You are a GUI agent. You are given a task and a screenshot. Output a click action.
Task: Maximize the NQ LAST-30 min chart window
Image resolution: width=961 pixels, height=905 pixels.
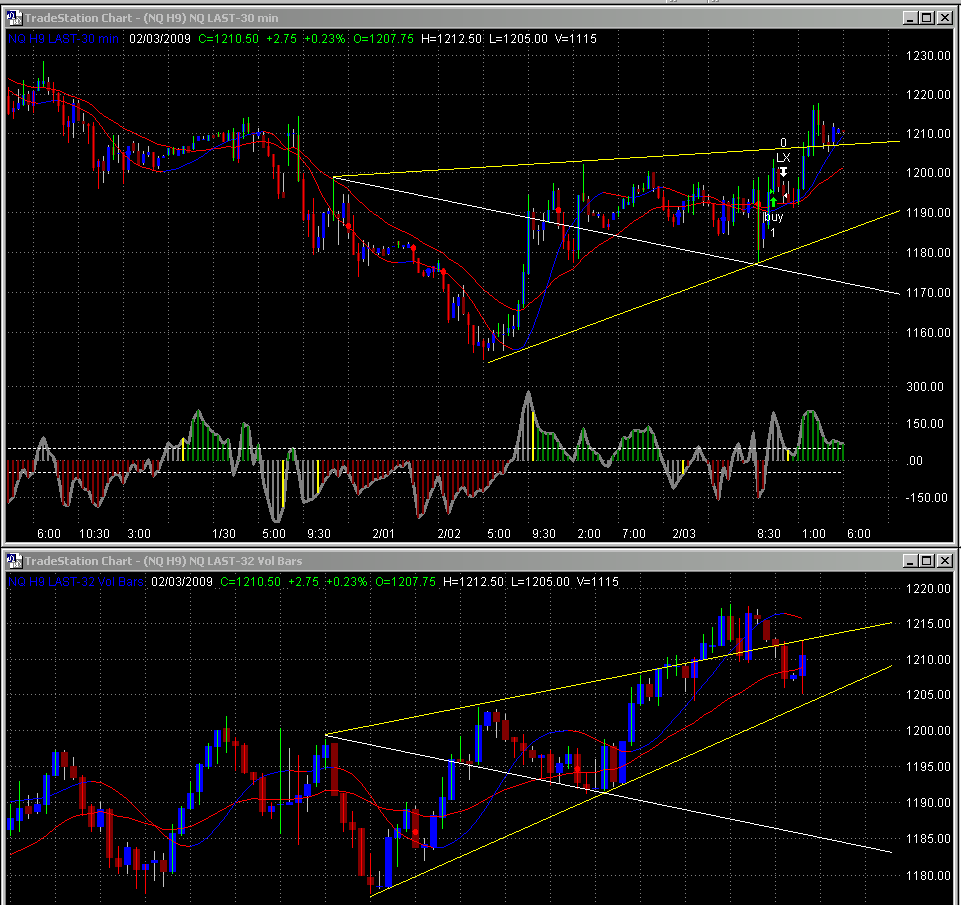[x=927, y=18]
